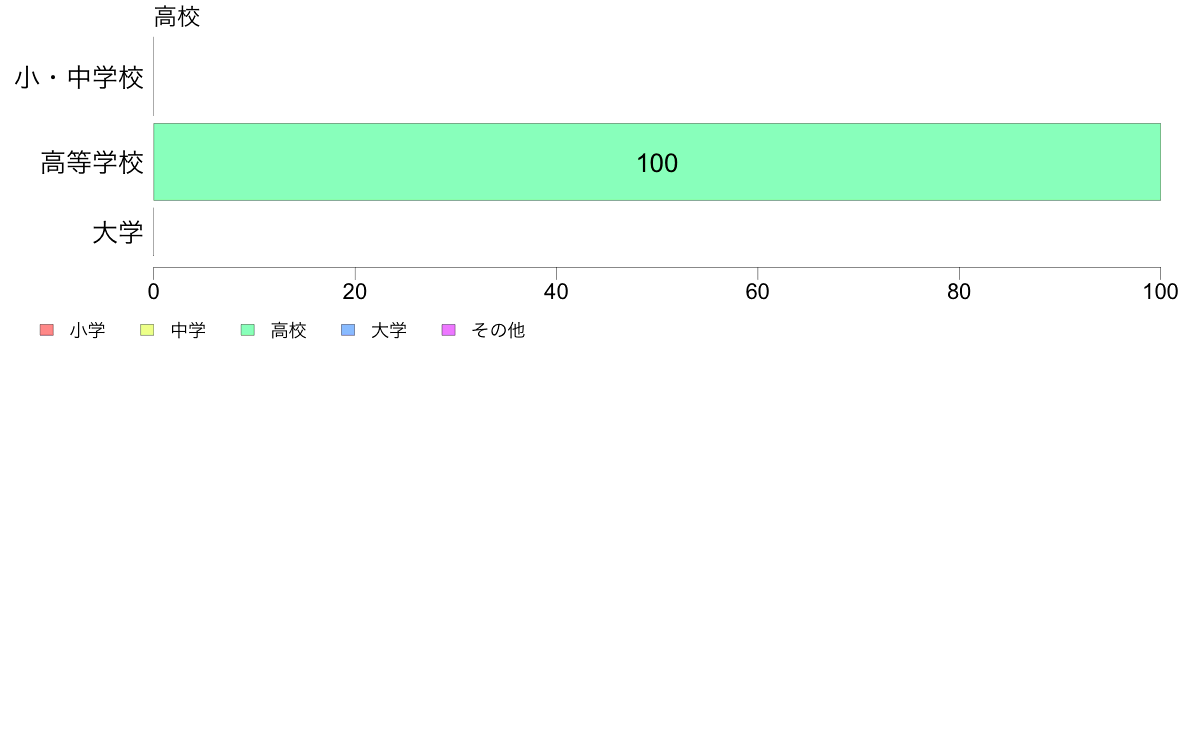
Task: Click the 80 tick label
Action: tap(959, 292)
